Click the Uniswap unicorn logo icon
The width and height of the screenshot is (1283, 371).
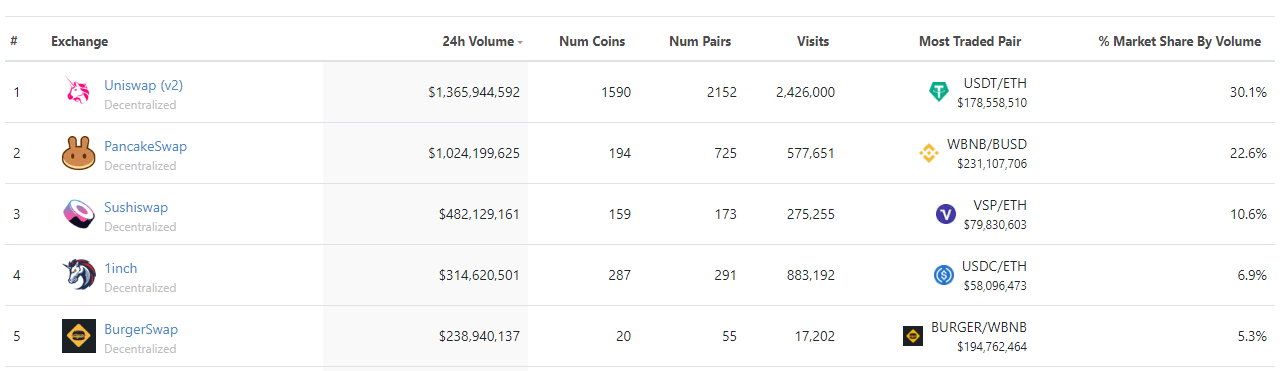coord(78,92)
